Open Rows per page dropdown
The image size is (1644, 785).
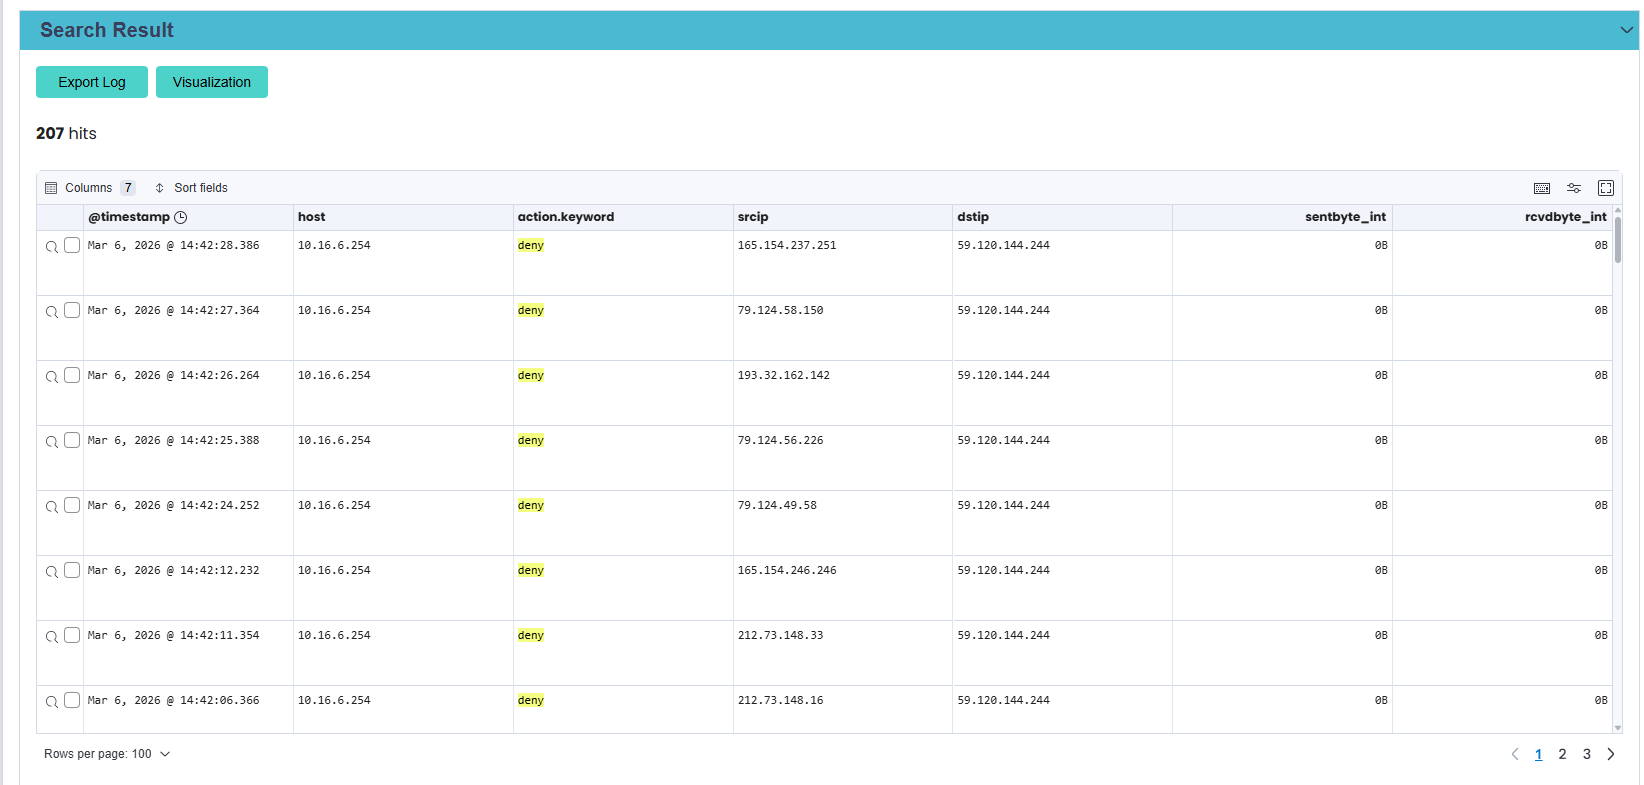coord(107,754)
